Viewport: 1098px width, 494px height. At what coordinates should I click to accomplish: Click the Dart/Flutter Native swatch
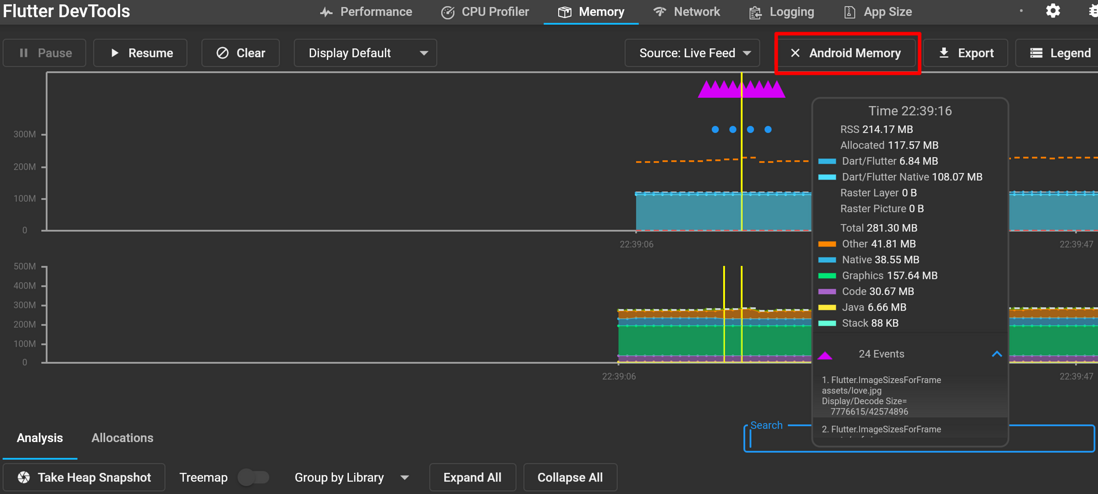[x=827, y=177]
